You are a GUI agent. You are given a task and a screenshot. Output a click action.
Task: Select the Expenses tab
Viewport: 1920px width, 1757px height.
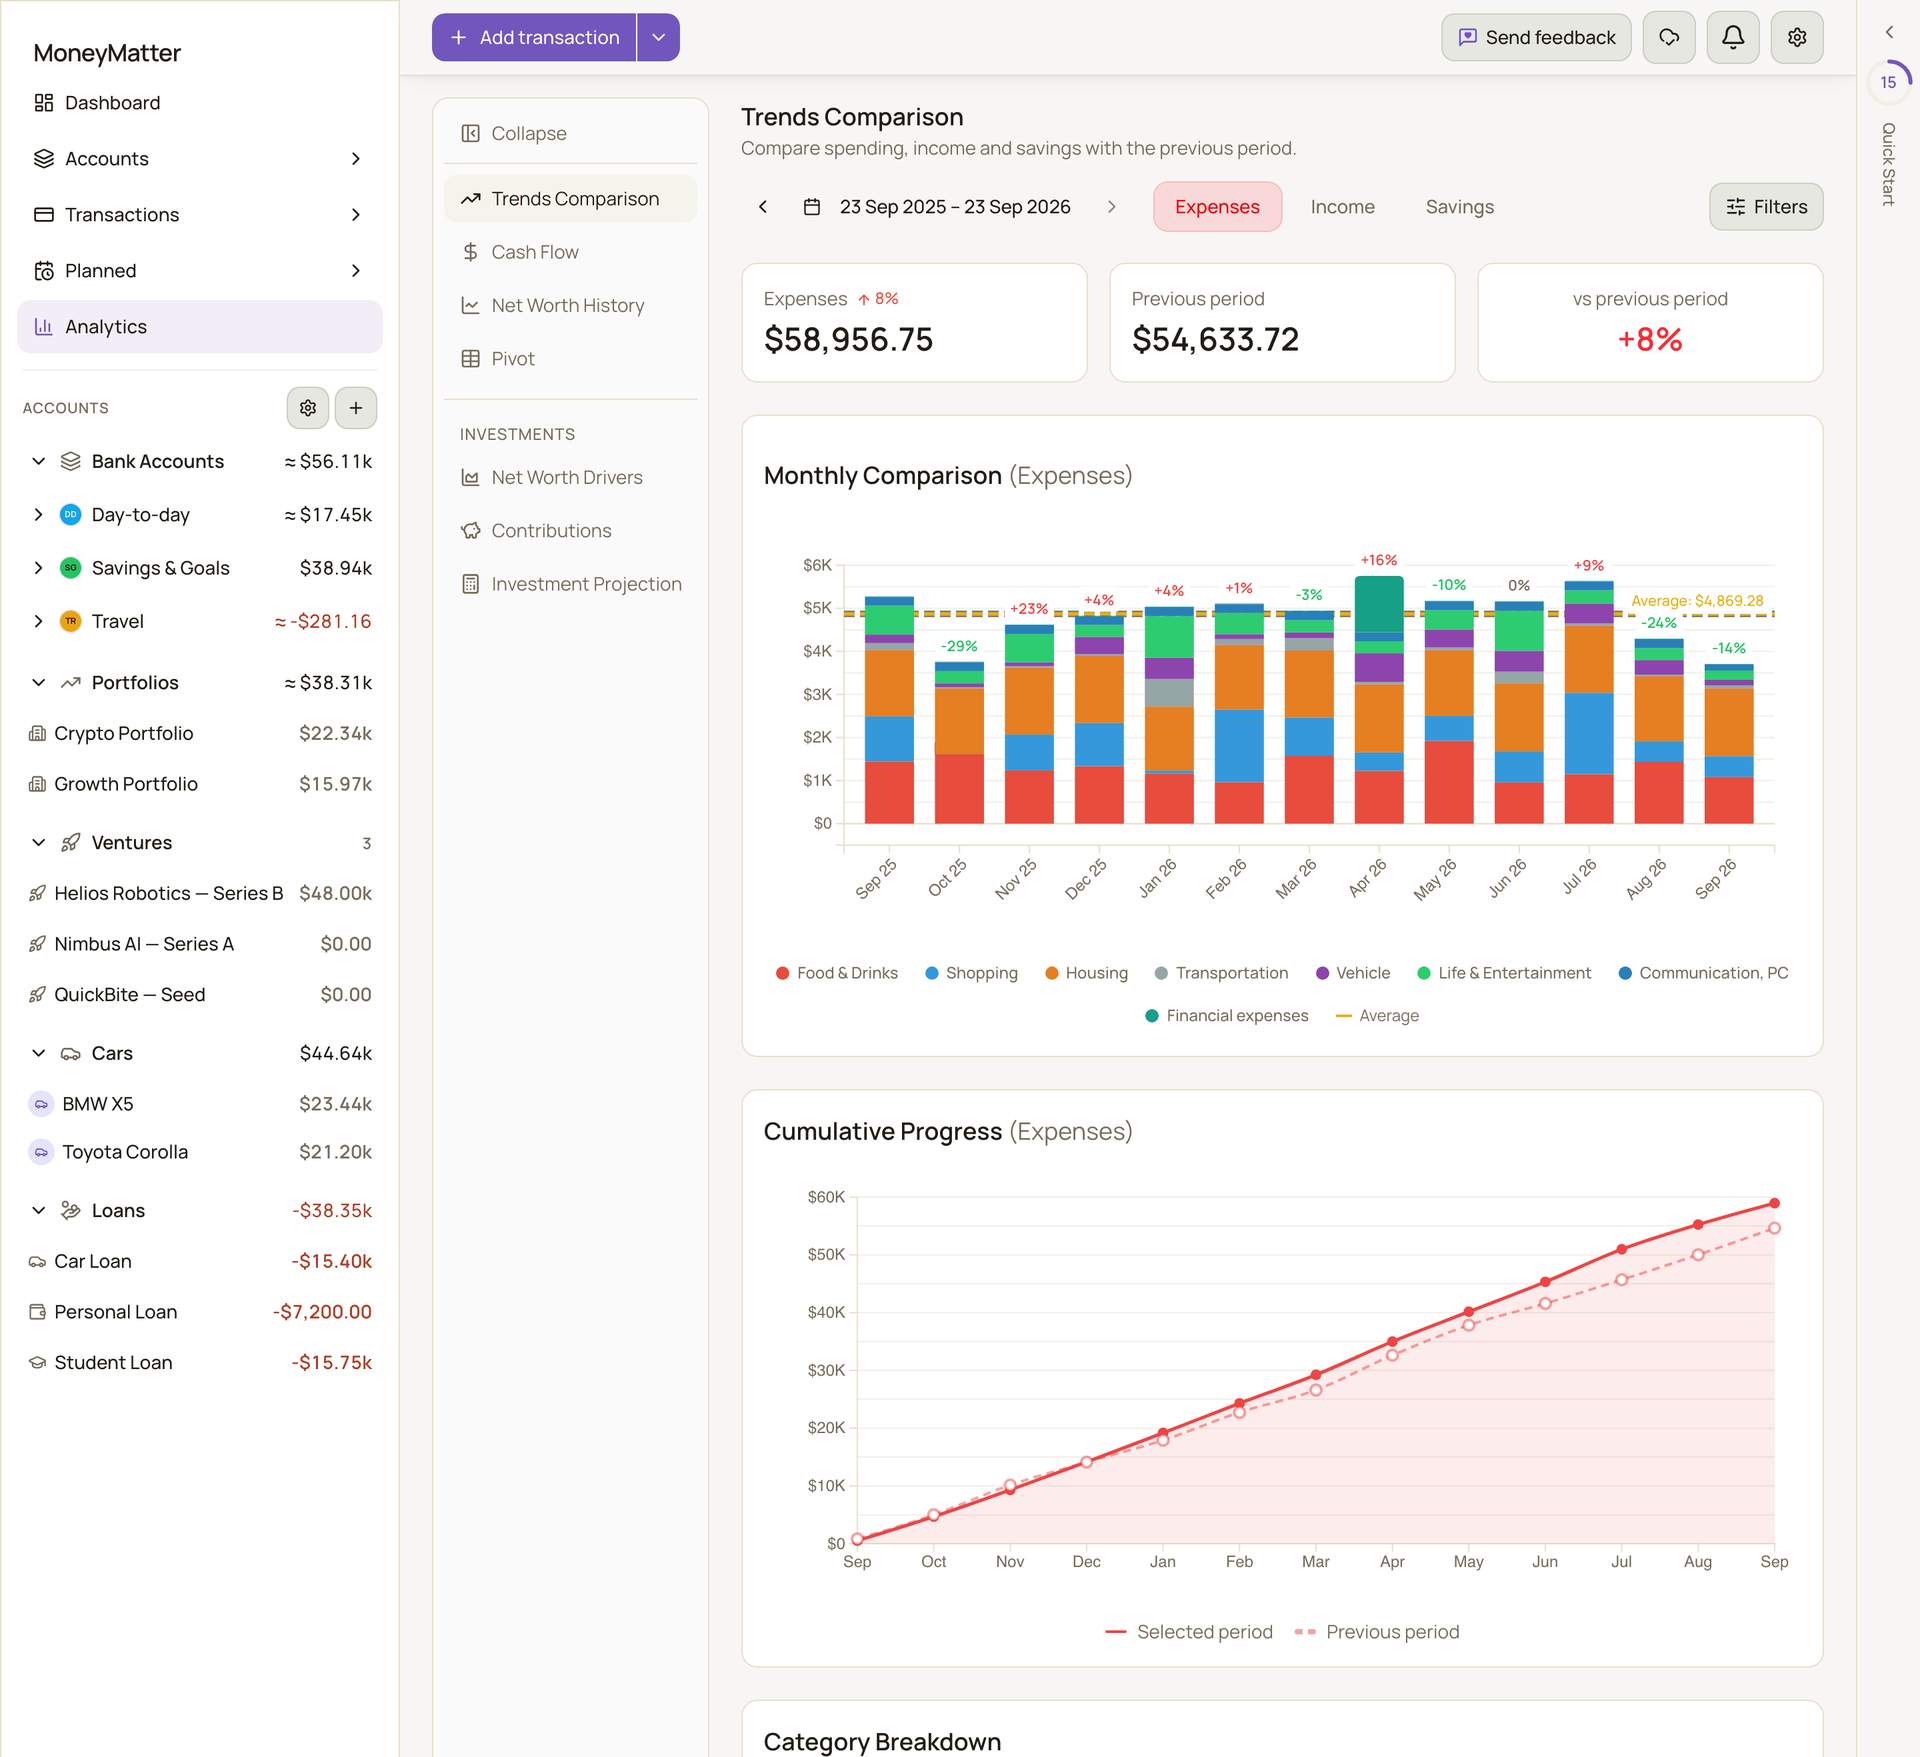coord(1217,207)
